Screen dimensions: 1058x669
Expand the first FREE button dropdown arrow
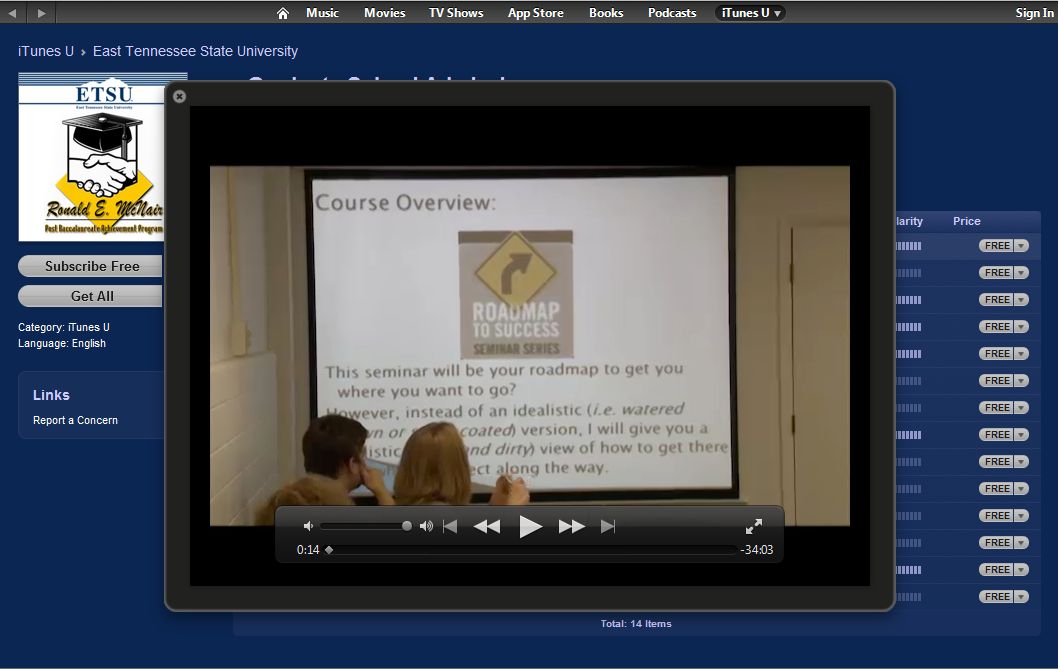[x=1021, y=246]
